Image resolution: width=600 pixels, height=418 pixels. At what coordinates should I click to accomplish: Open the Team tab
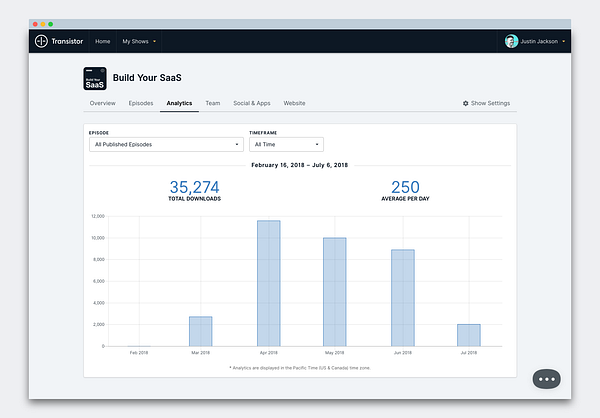[x=213, y=103]
